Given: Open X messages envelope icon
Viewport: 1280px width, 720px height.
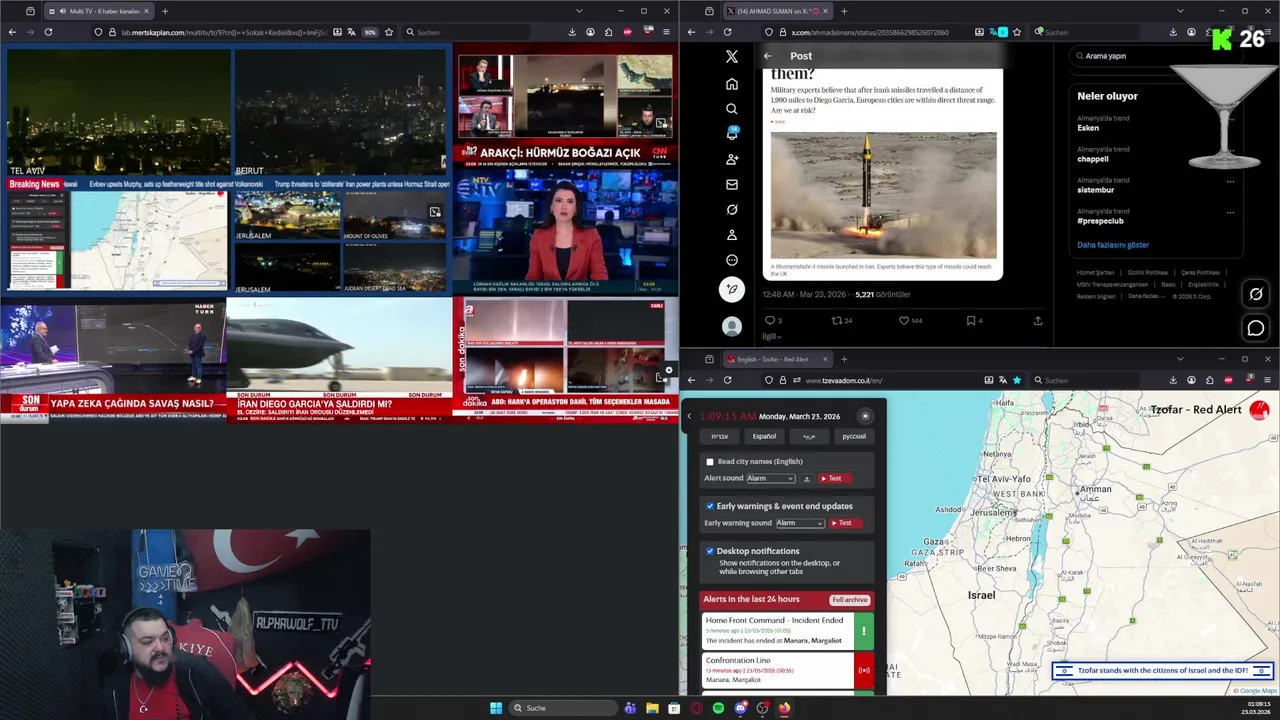Looking at the screenshot, I should [732, 185].
